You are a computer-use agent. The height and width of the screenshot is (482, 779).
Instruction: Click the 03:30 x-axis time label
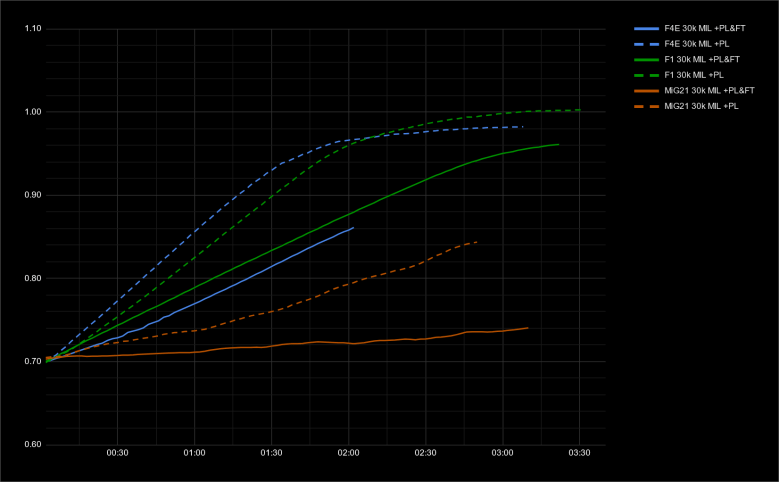580,453
